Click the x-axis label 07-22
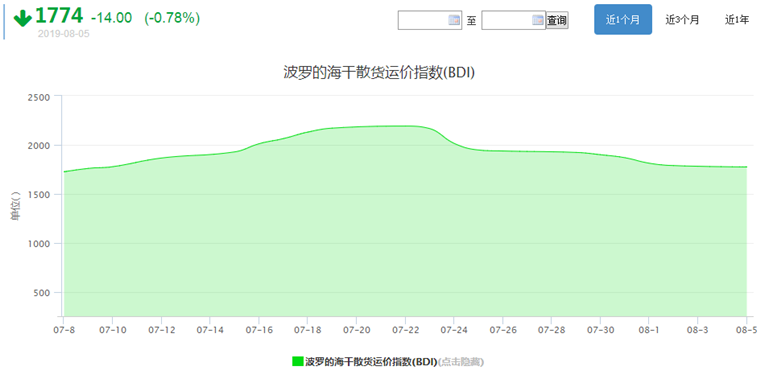 405,330
